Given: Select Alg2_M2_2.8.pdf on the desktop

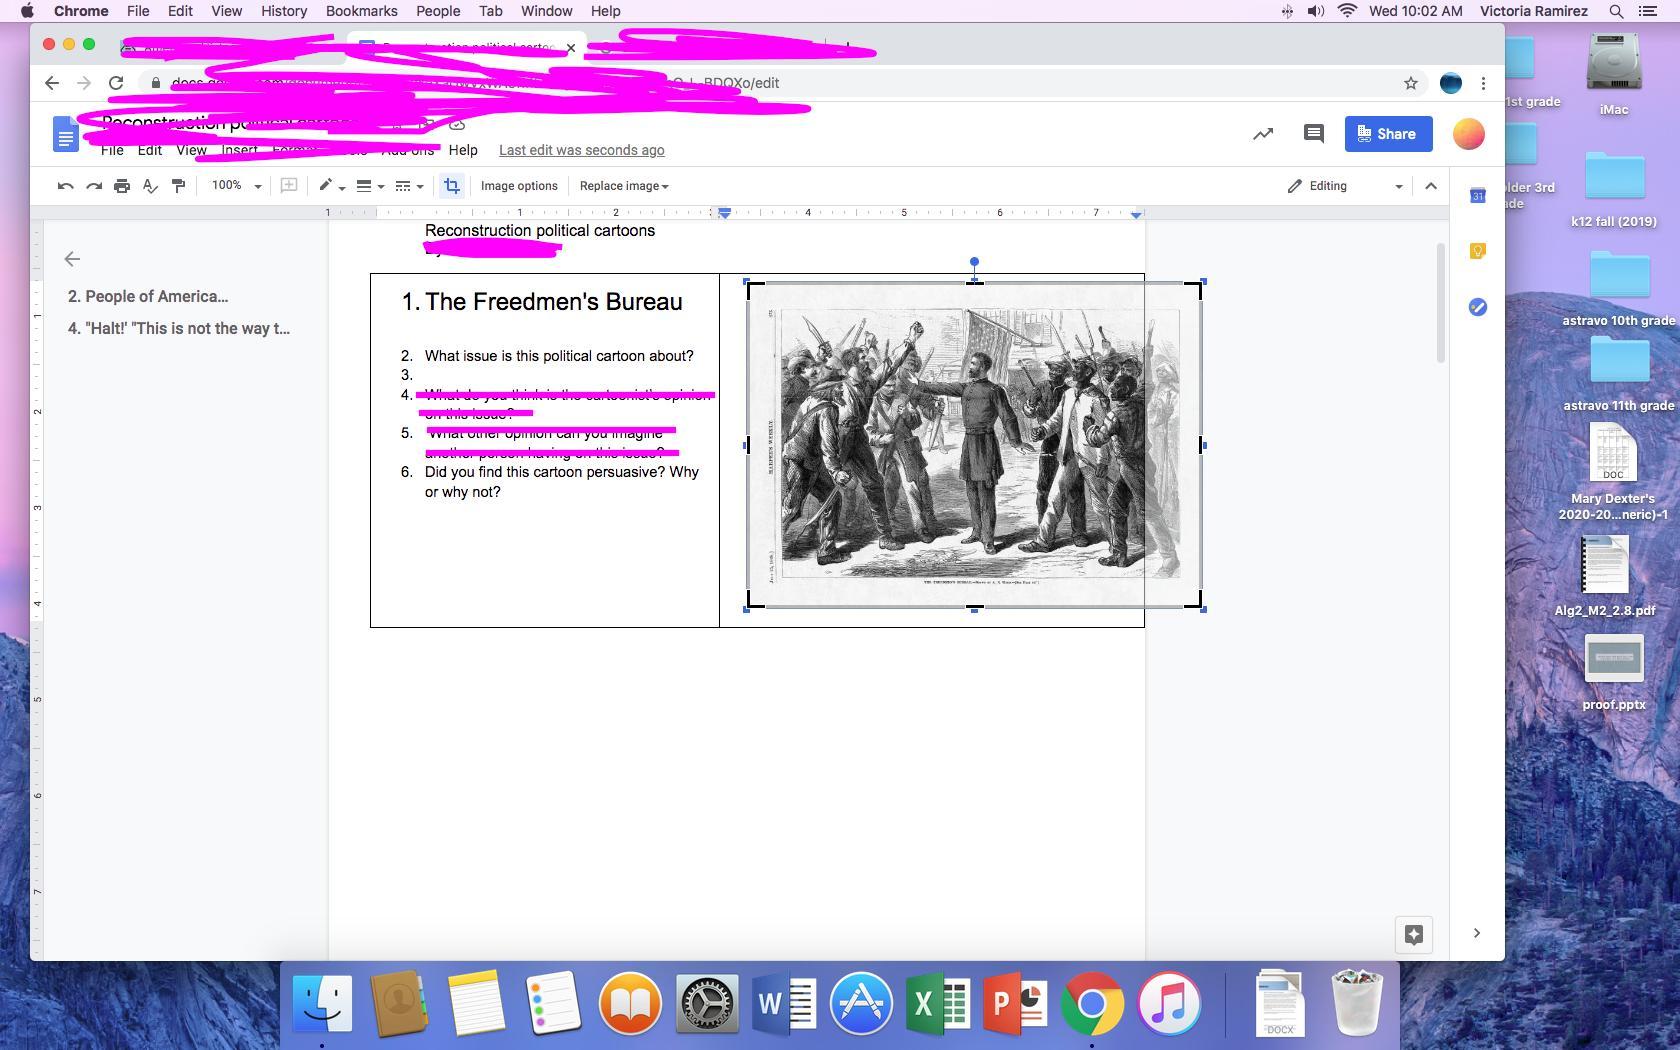Looking at the screenshot, I should [x=1605, y=576].
